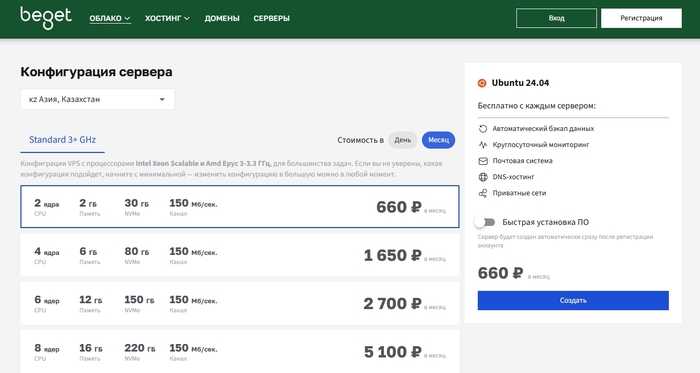The height and width of the screenshot is (373, 700).
Task: Click the Beget logo
Action: tap(46, 18)
